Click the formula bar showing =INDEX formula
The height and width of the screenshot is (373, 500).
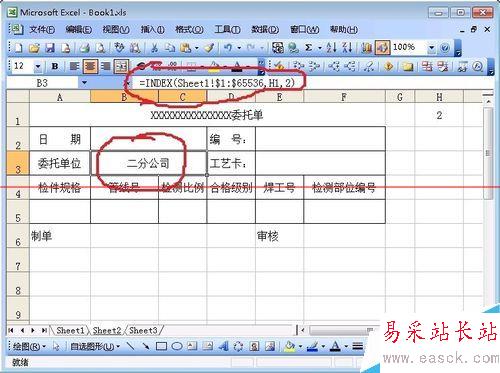click(x=310, y=83)
